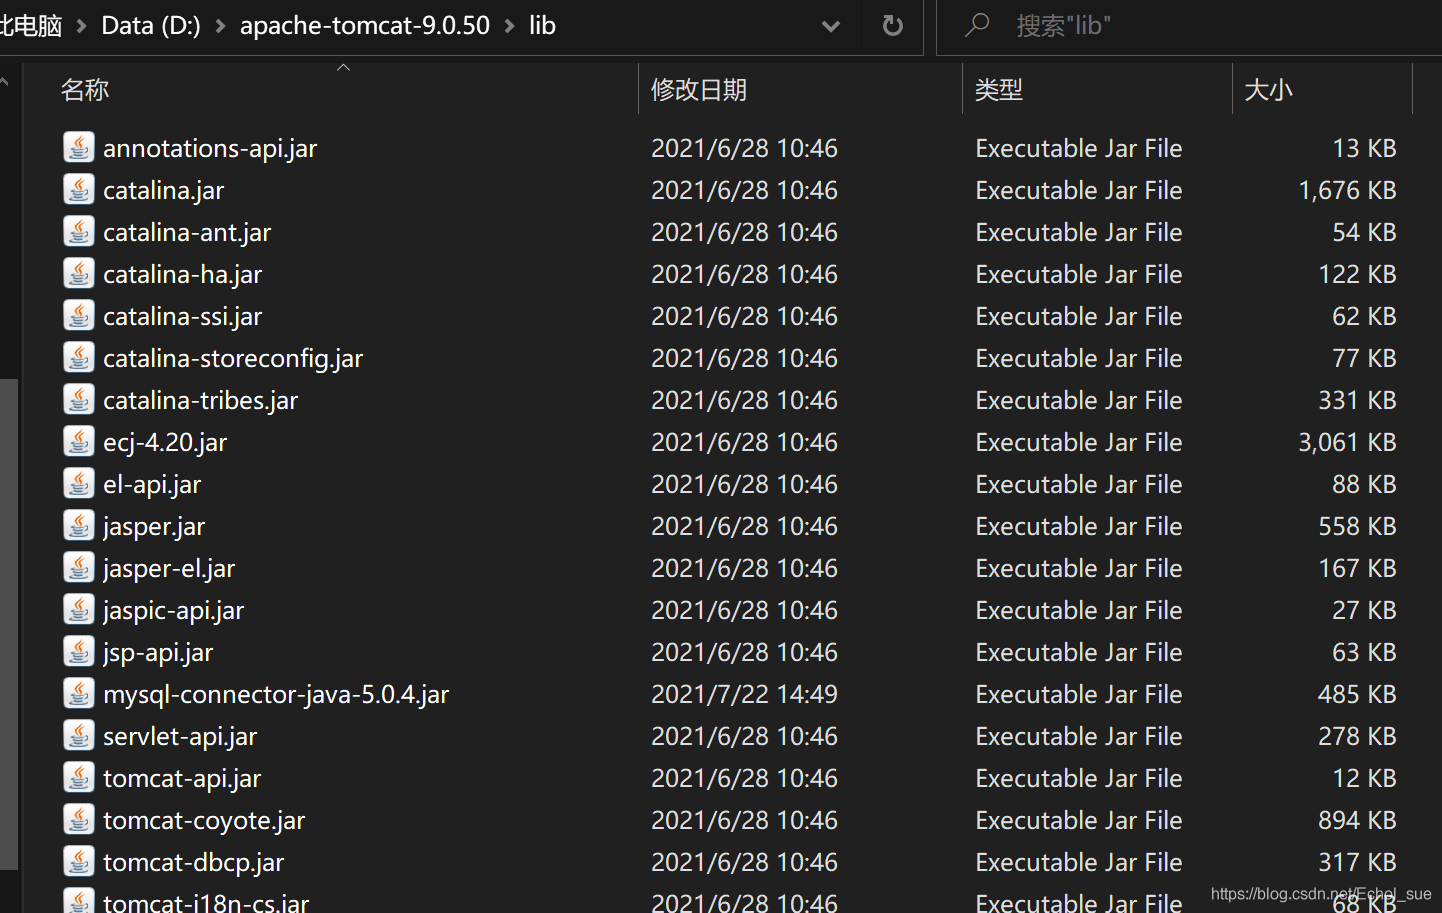Select file name jaspic-api.jar
Viewport: 1442px width, 913px height.
[174, 610]
